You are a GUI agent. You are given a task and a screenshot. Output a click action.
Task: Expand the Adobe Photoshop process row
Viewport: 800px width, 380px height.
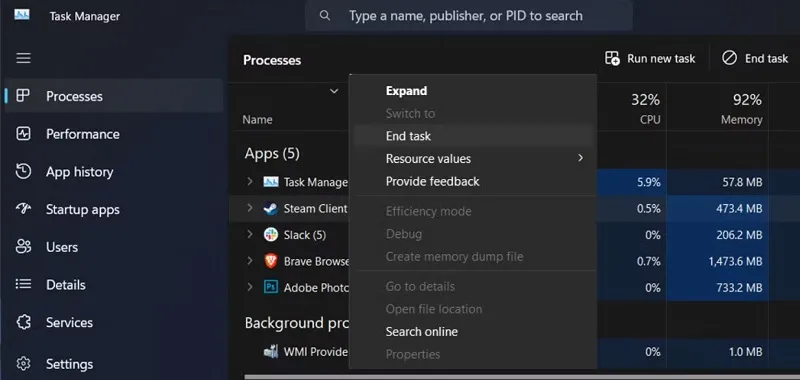[x=249, y=287]
